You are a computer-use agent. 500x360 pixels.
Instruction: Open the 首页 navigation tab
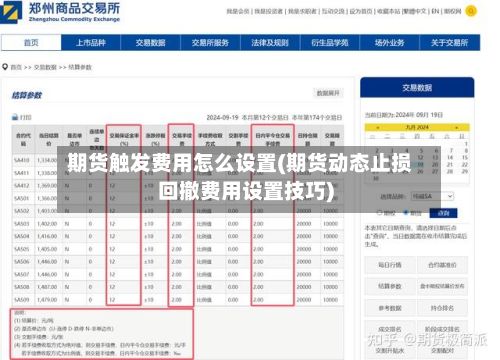pos(31,42)
